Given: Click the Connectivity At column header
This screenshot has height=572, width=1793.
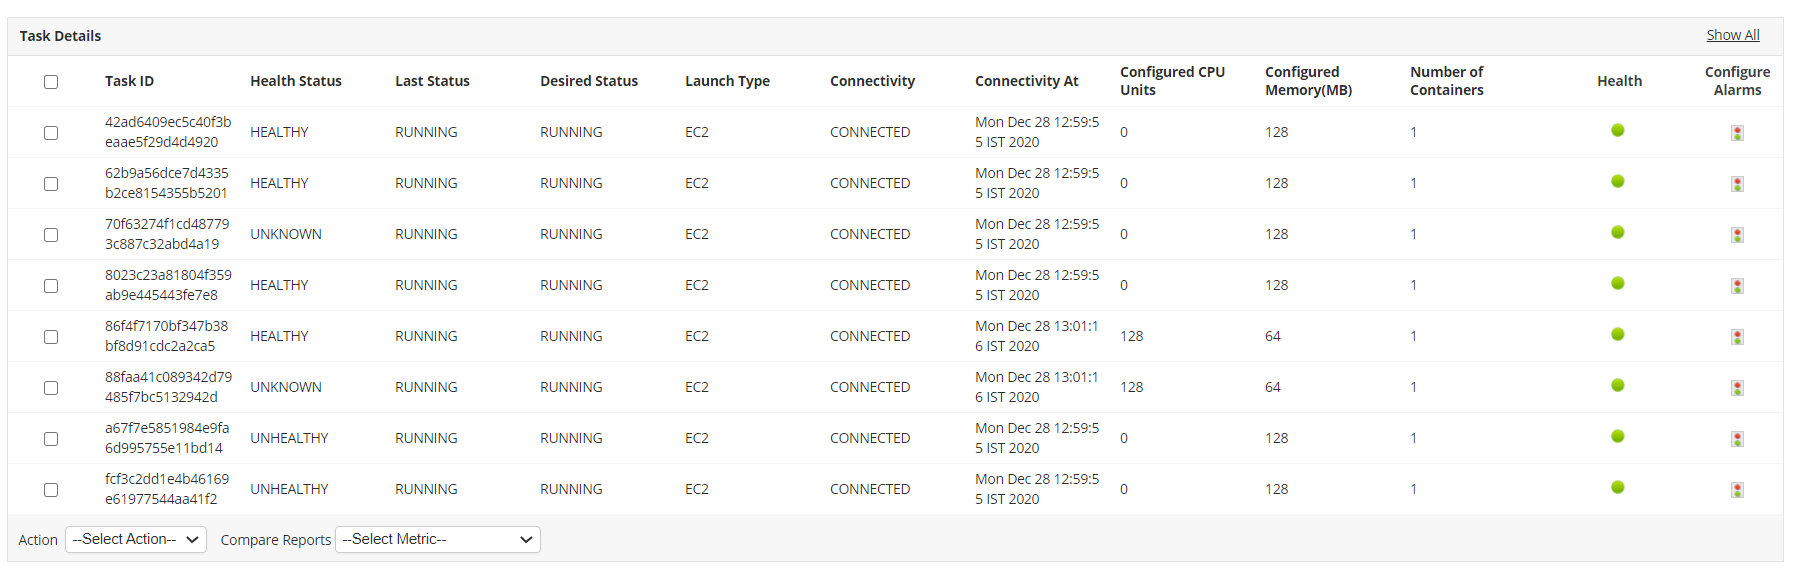Looking at the screenshot, I should (x=1026, y=81).
